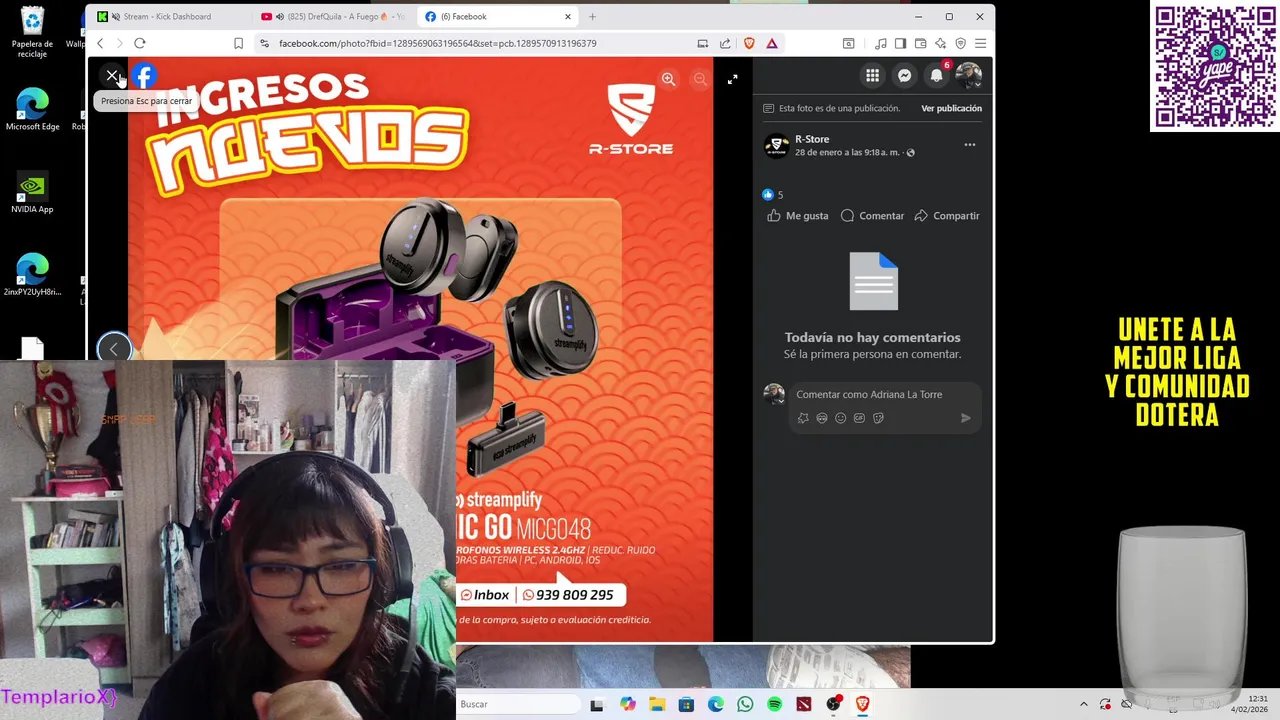1280x720 pixels.
Task: Open WhatsApp from the taskbar
Action: coord(745,705)
